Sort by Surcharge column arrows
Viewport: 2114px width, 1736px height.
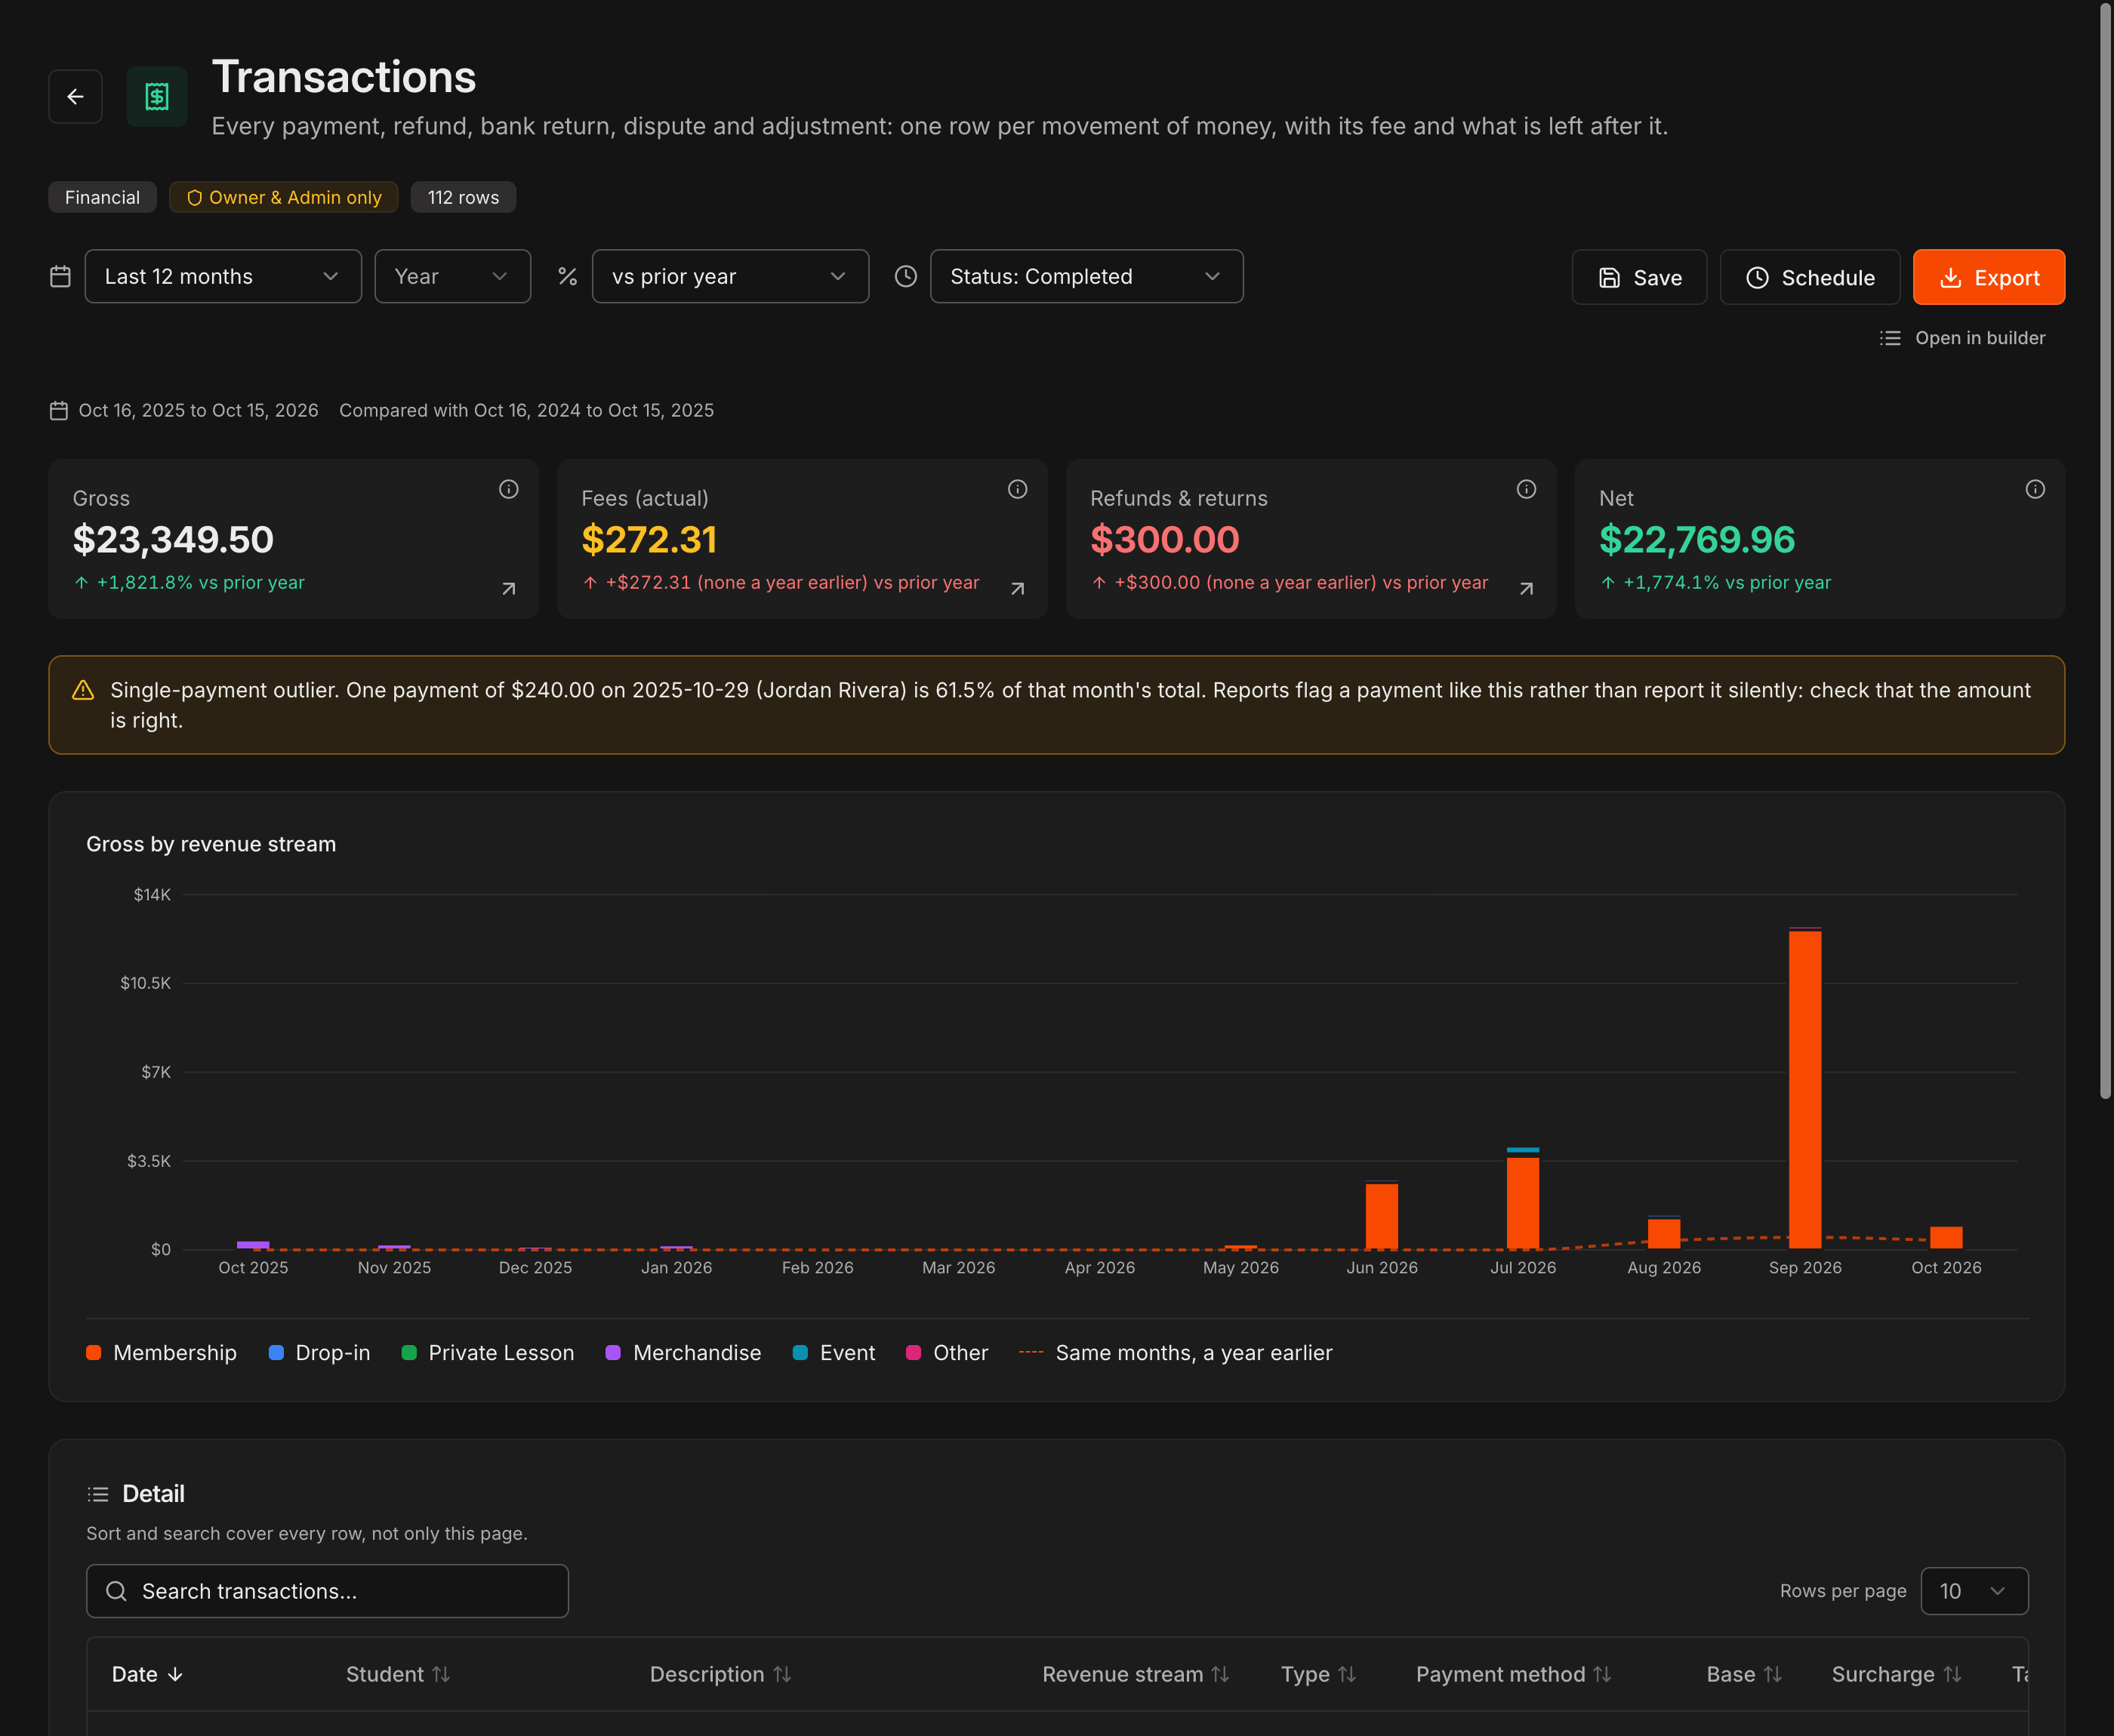click(x=1952, y=1674)
